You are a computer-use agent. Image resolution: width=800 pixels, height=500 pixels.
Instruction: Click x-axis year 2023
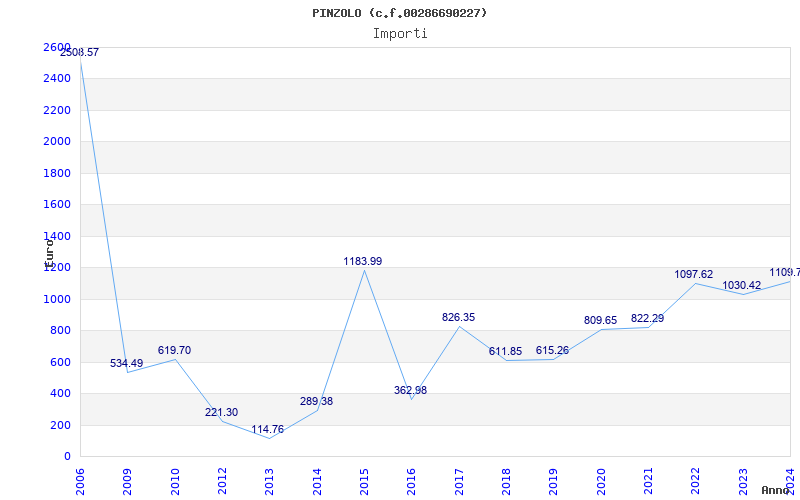(743, 482)
